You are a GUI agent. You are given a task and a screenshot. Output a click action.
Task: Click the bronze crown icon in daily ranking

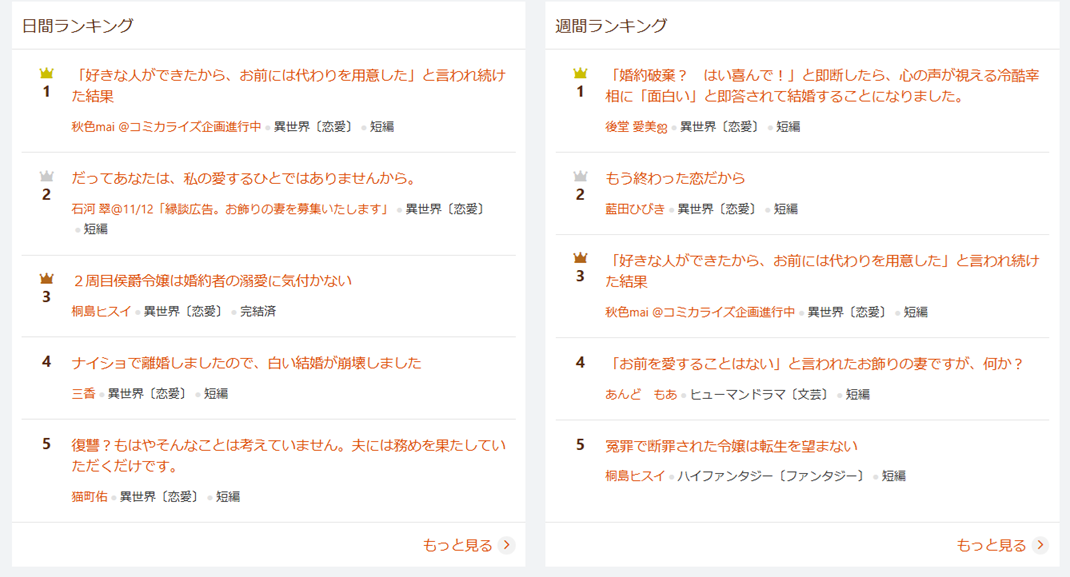46,279
